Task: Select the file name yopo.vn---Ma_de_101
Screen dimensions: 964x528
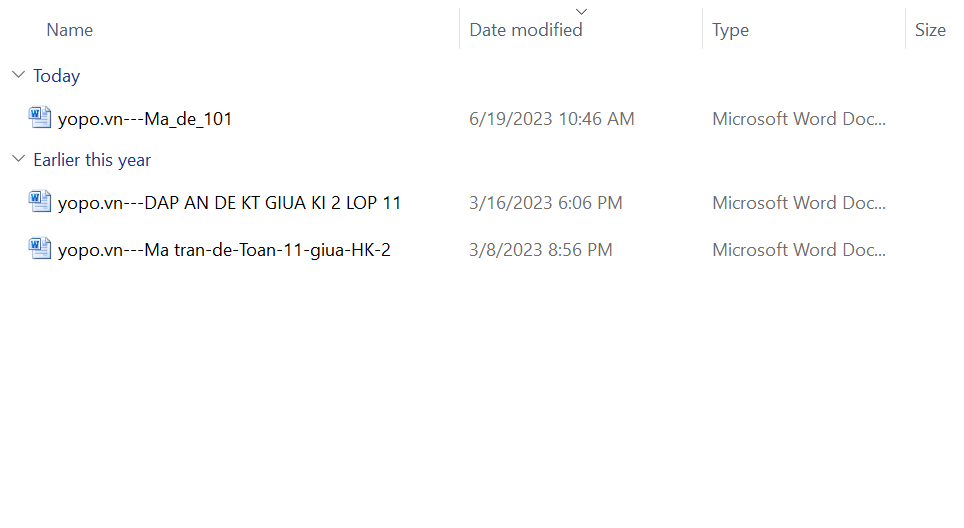Action: (x=145, y=119)
